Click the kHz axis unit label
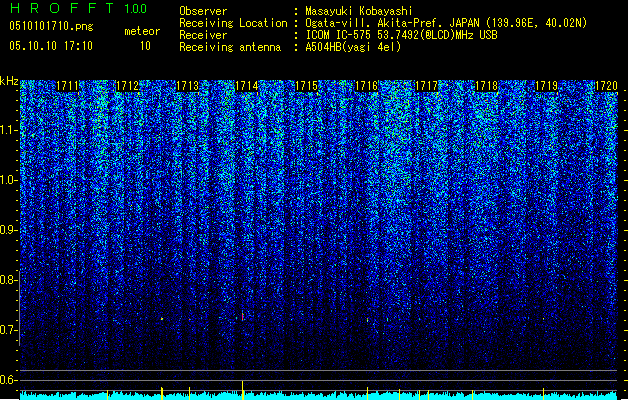This screenshot has height=400, width=629. pyautogui.click(x=9, y=81)
